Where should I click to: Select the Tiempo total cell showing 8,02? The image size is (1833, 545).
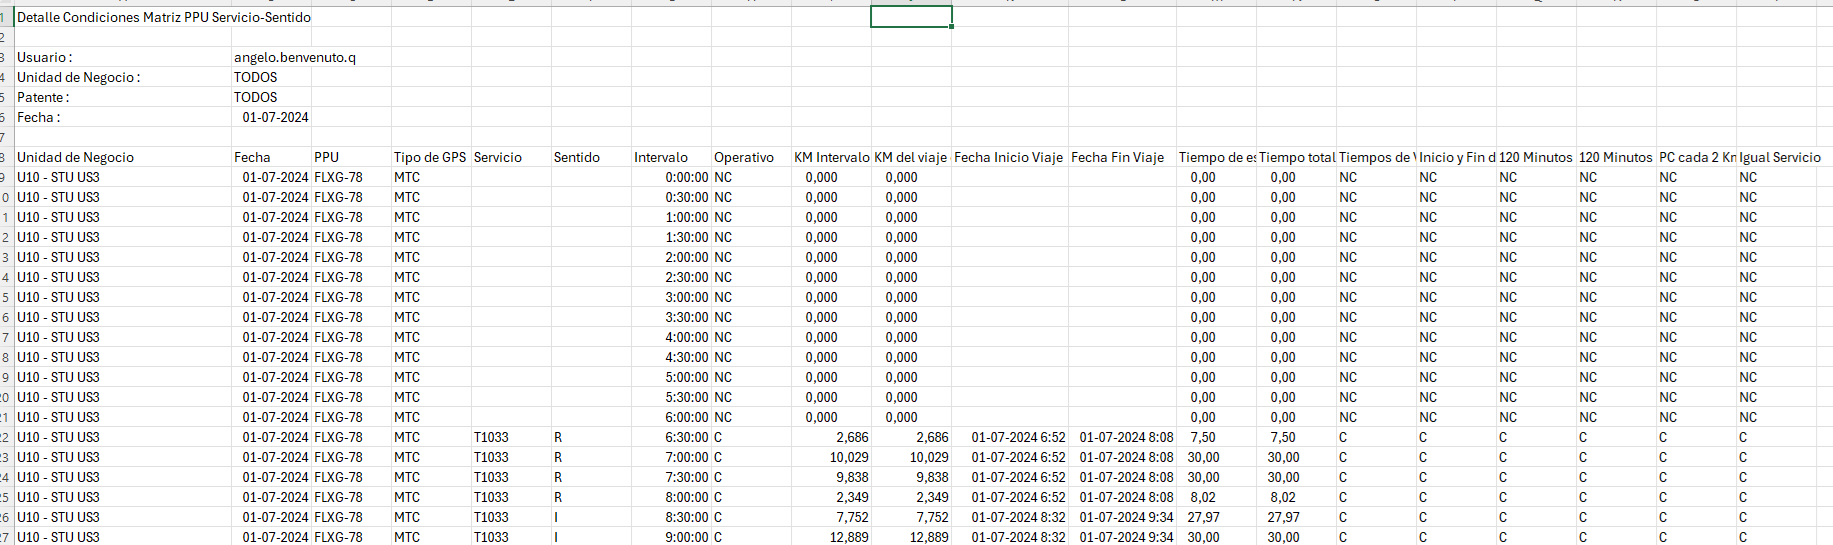tap(1283, 497)
